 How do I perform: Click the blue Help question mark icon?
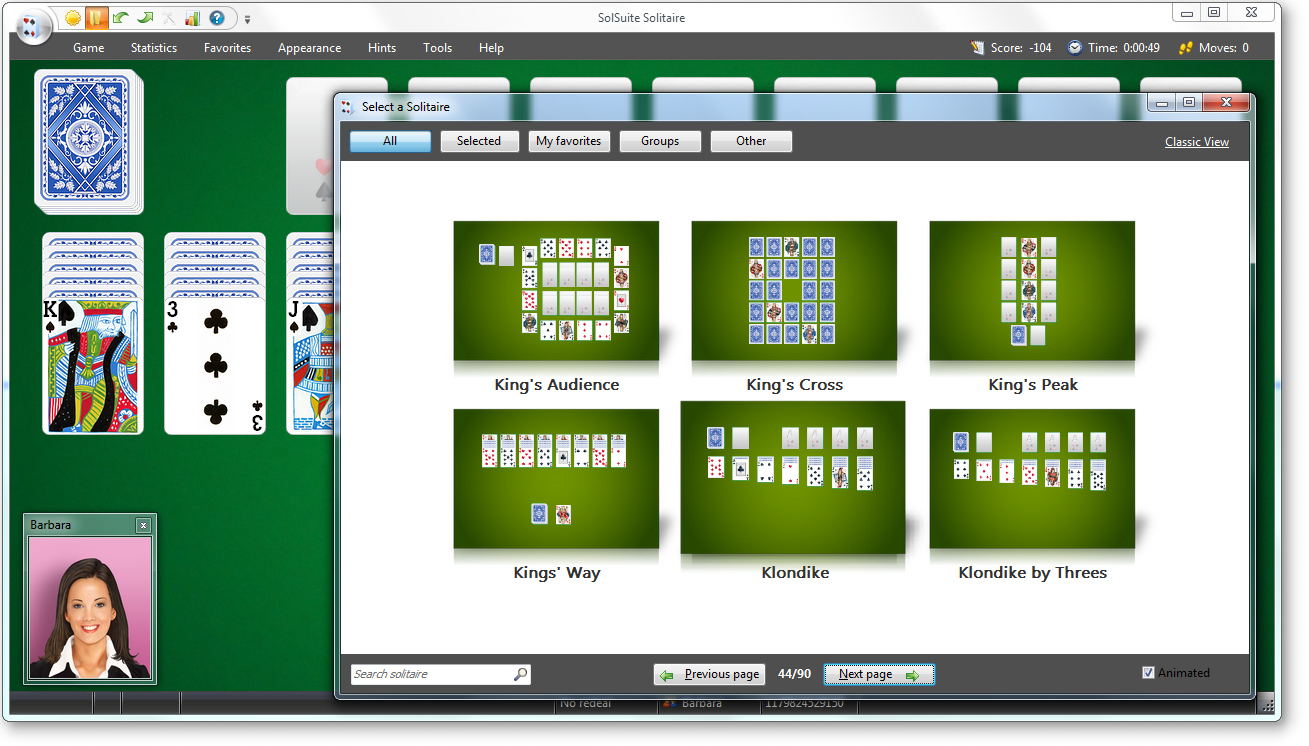(216, 18)
